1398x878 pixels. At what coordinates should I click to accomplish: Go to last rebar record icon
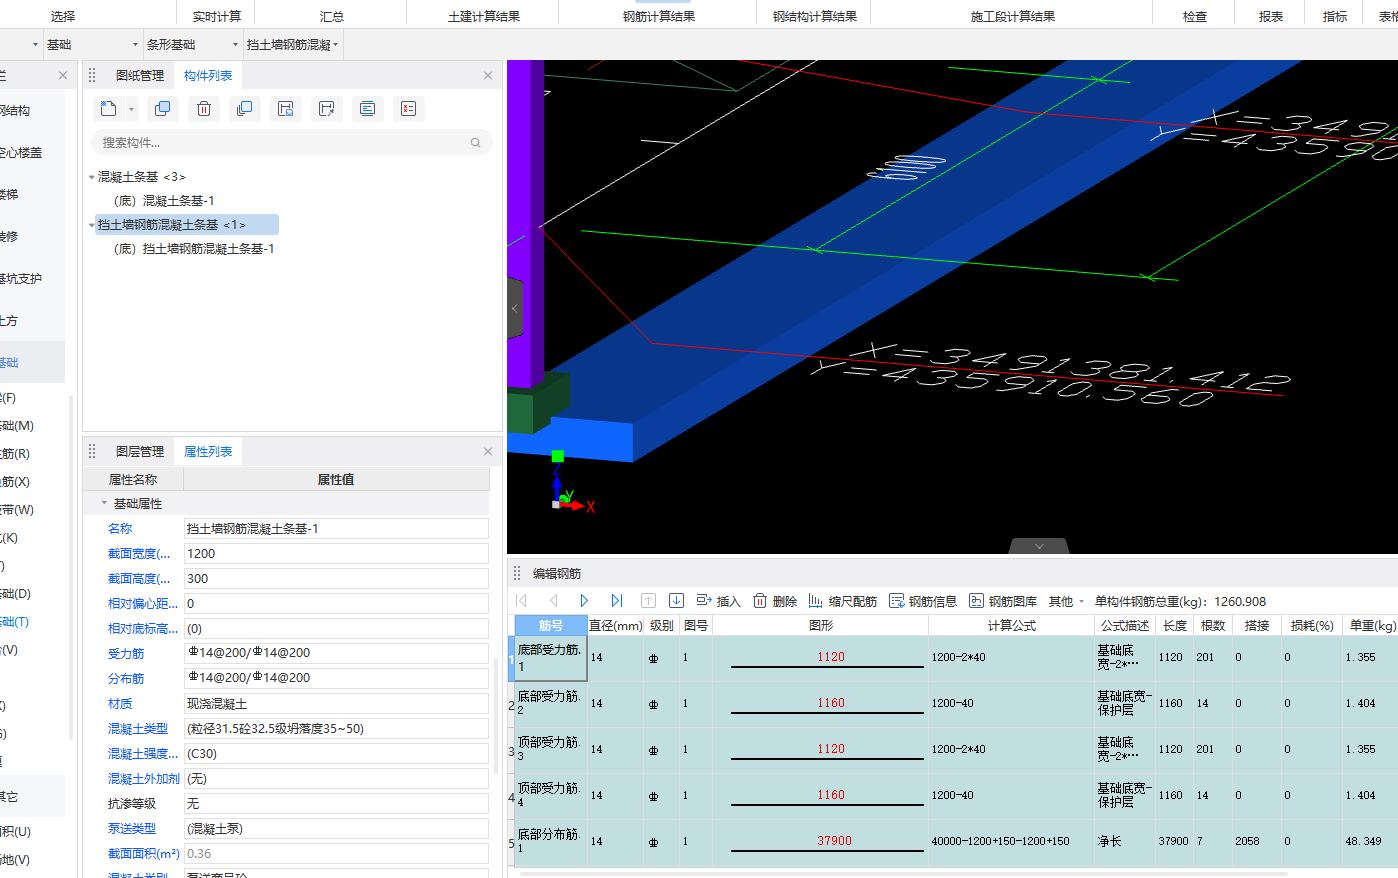pos(616,601)
